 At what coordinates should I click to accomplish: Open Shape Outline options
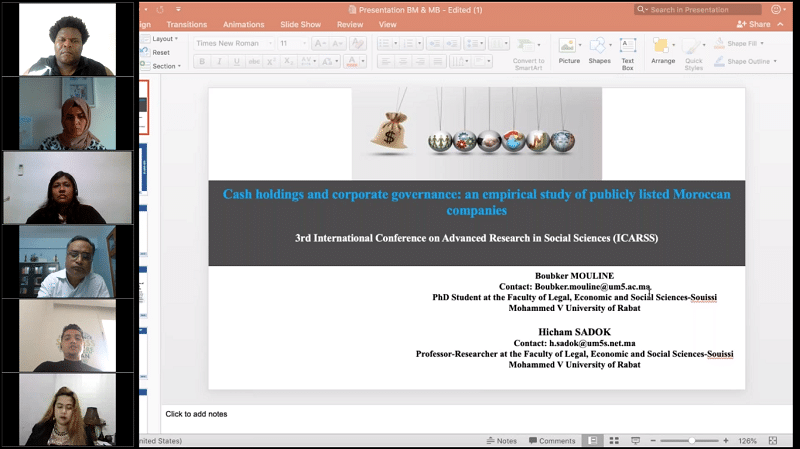click(x=745, y=61)
